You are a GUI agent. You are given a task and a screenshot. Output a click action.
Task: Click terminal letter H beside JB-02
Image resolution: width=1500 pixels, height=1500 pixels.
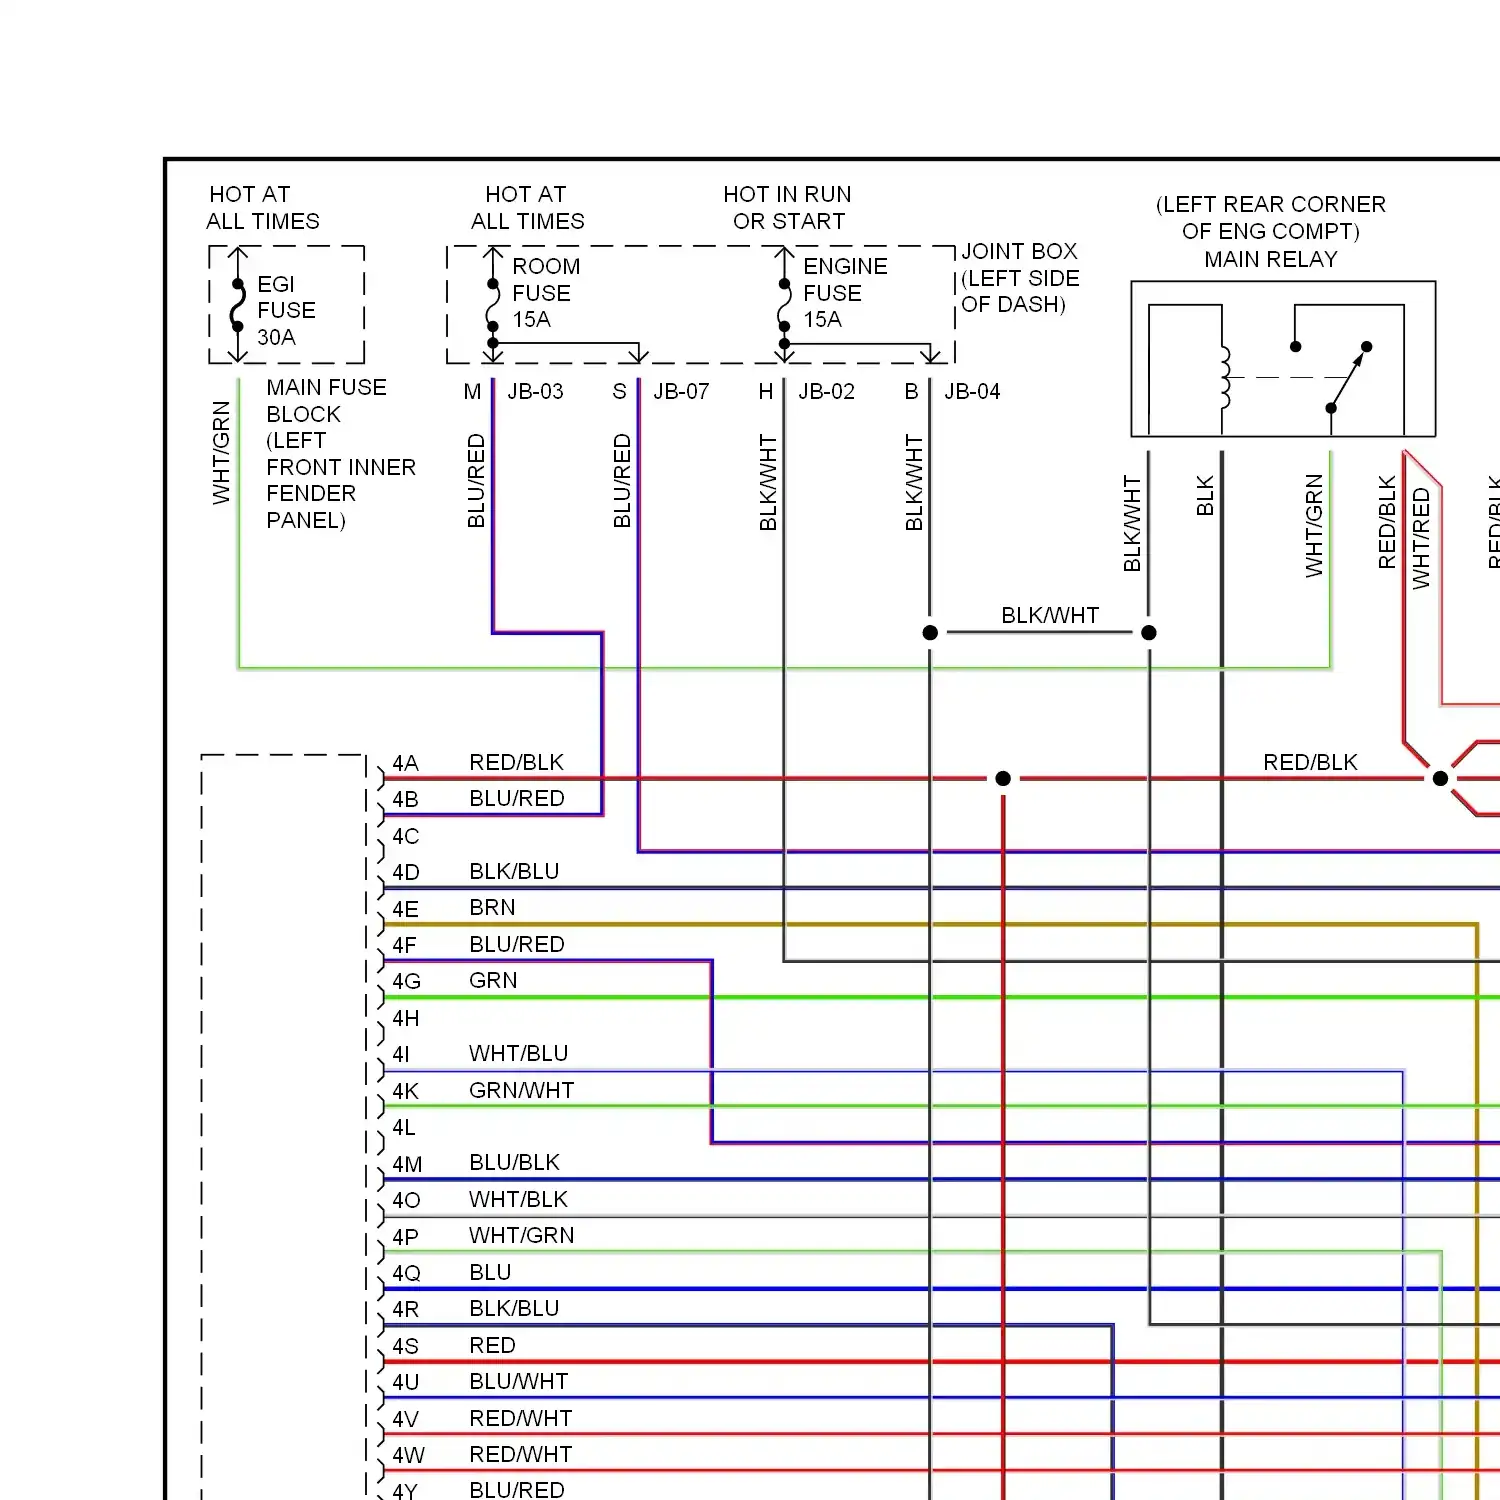point(766,392)
